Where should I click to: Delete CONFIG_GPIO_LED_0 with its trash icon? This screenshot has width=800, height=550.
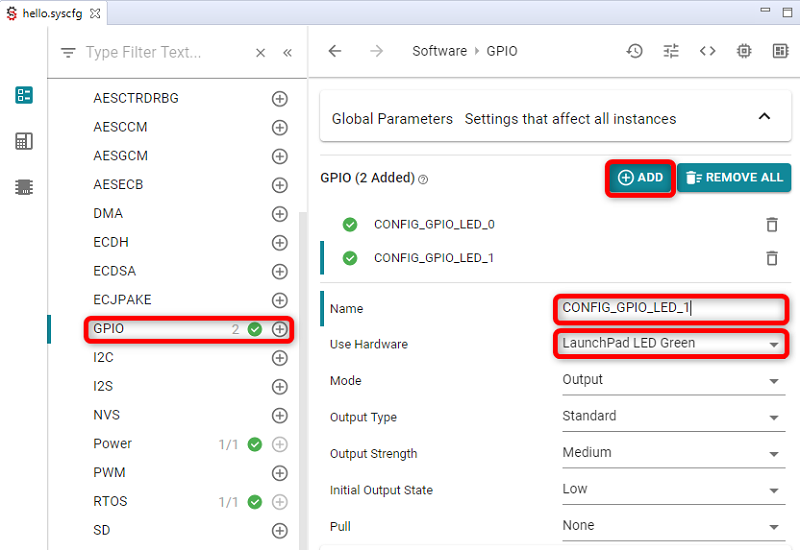(x=772, y=225)
